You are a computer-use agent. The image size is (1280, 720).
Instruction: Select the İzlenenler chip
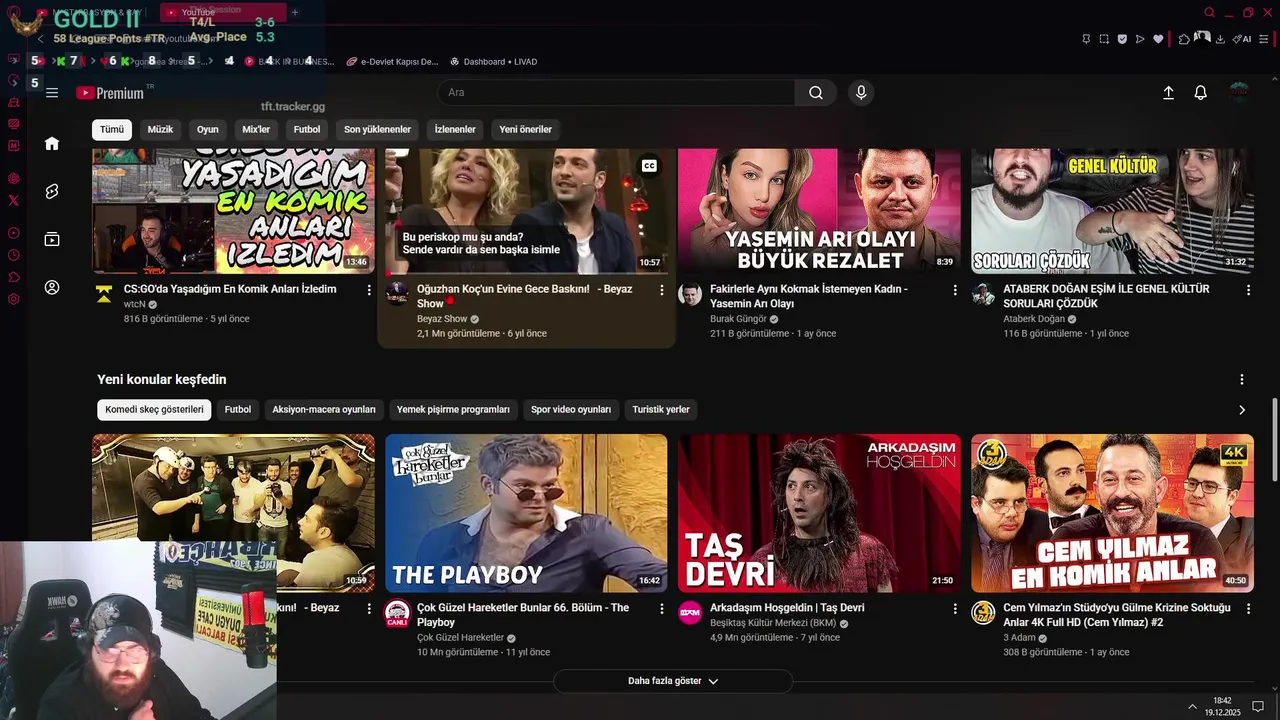click(x=455, y=129)
